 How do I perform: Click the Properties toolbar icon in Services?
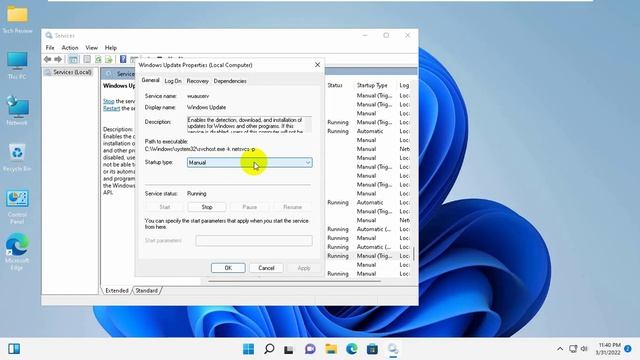click(x=87, y=60)
